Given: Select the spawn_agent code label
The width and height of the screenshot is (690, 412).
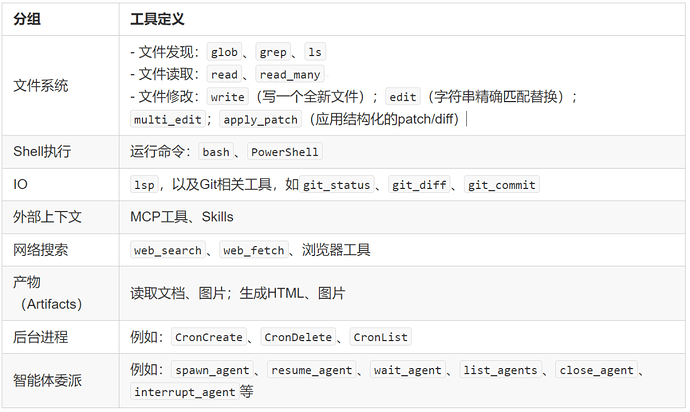Looking at the screenshot, I should point(212,370).
